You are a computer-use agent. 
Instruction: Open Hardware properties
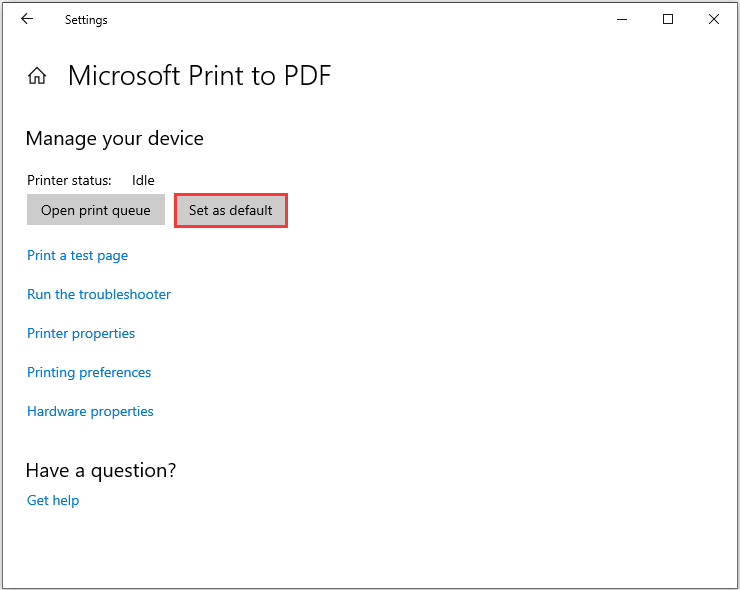tap(90, 411)
